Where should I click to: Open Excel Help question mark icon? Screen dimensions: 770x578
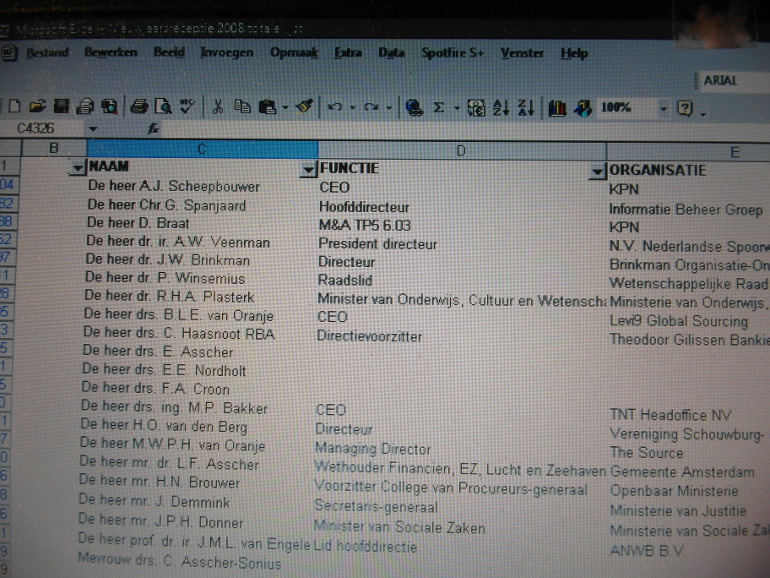685,108
